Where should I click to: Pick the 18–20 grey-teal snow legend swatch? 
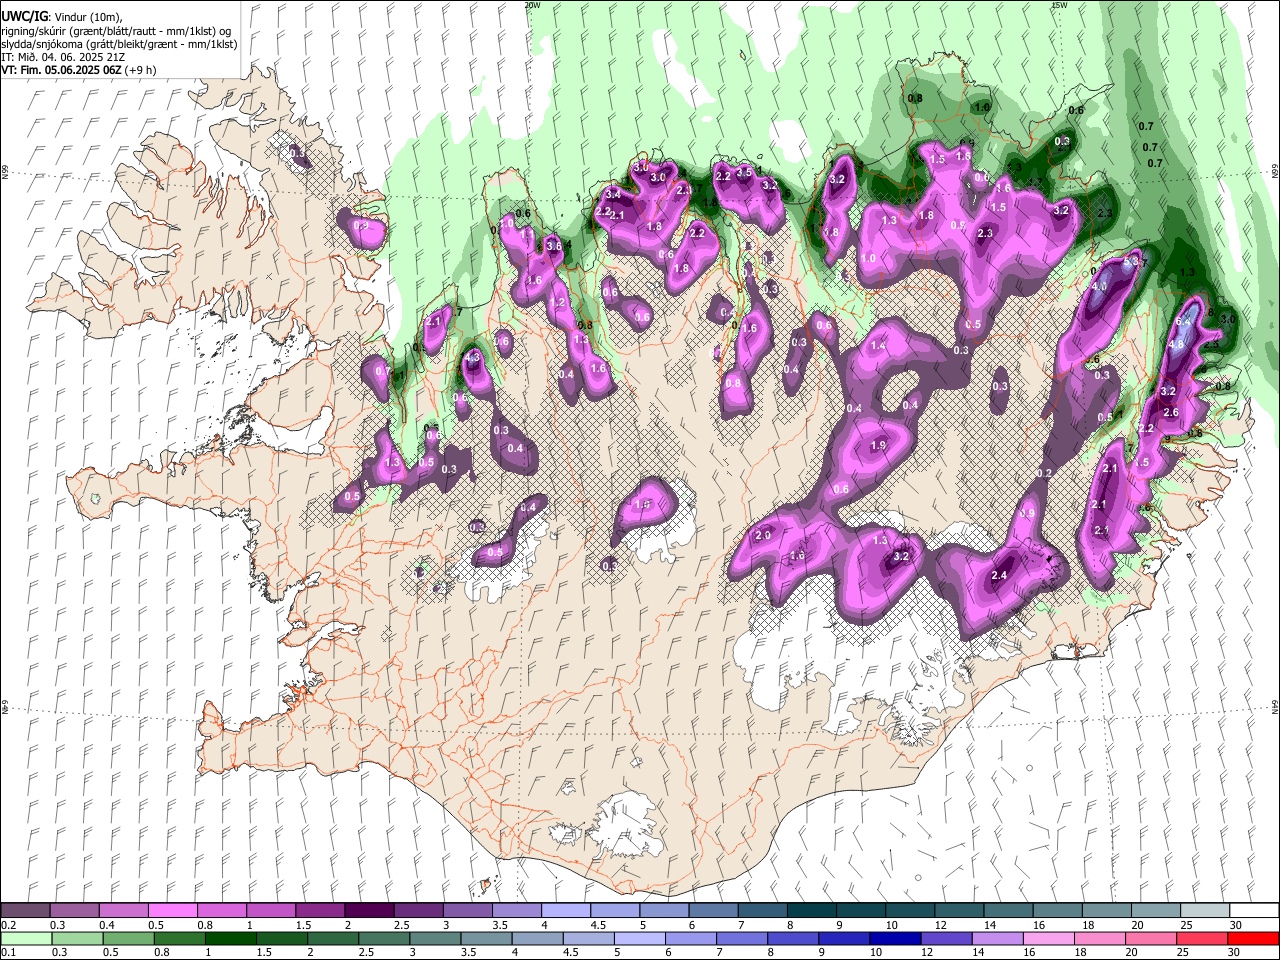point(1106,911)
